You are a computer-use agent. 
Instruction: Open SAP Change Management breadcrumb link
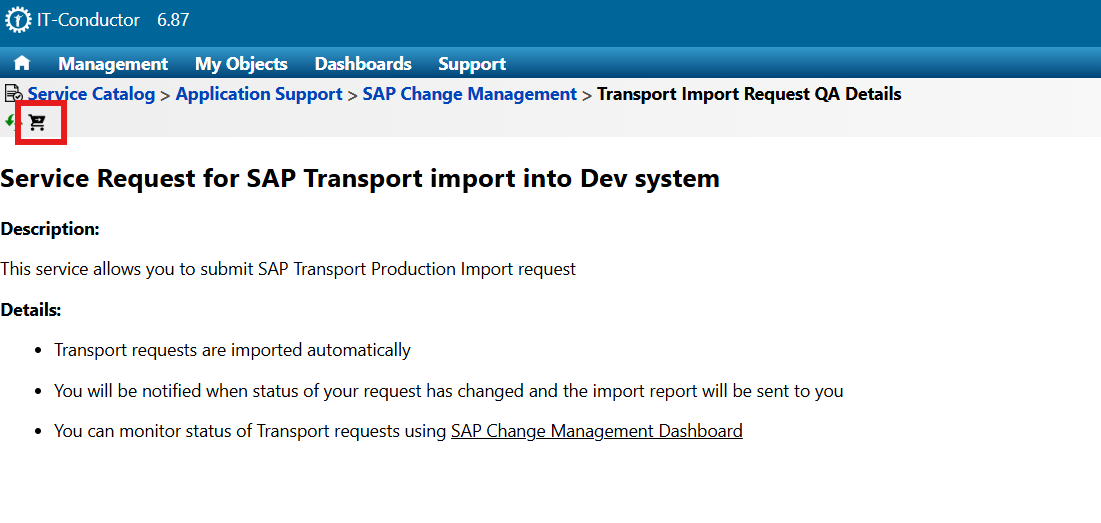pos(469,94)
